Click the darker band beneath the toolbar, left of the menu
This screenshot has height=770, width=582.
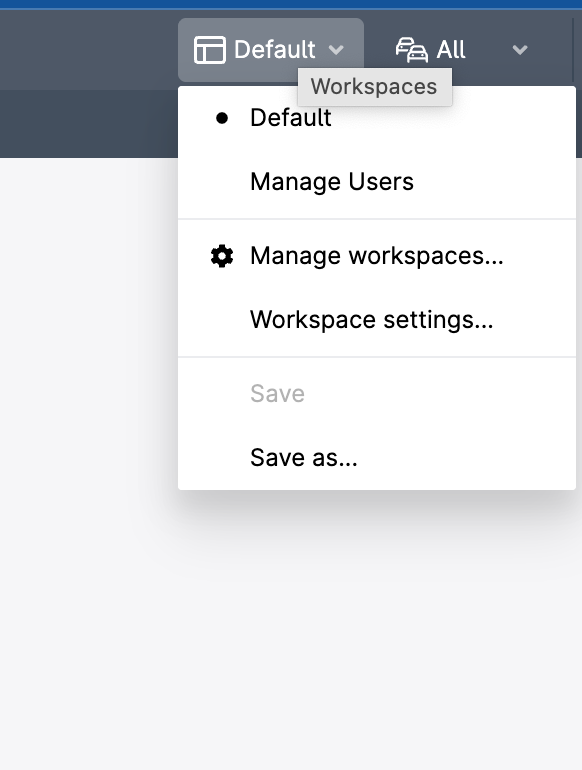point(88,123)
